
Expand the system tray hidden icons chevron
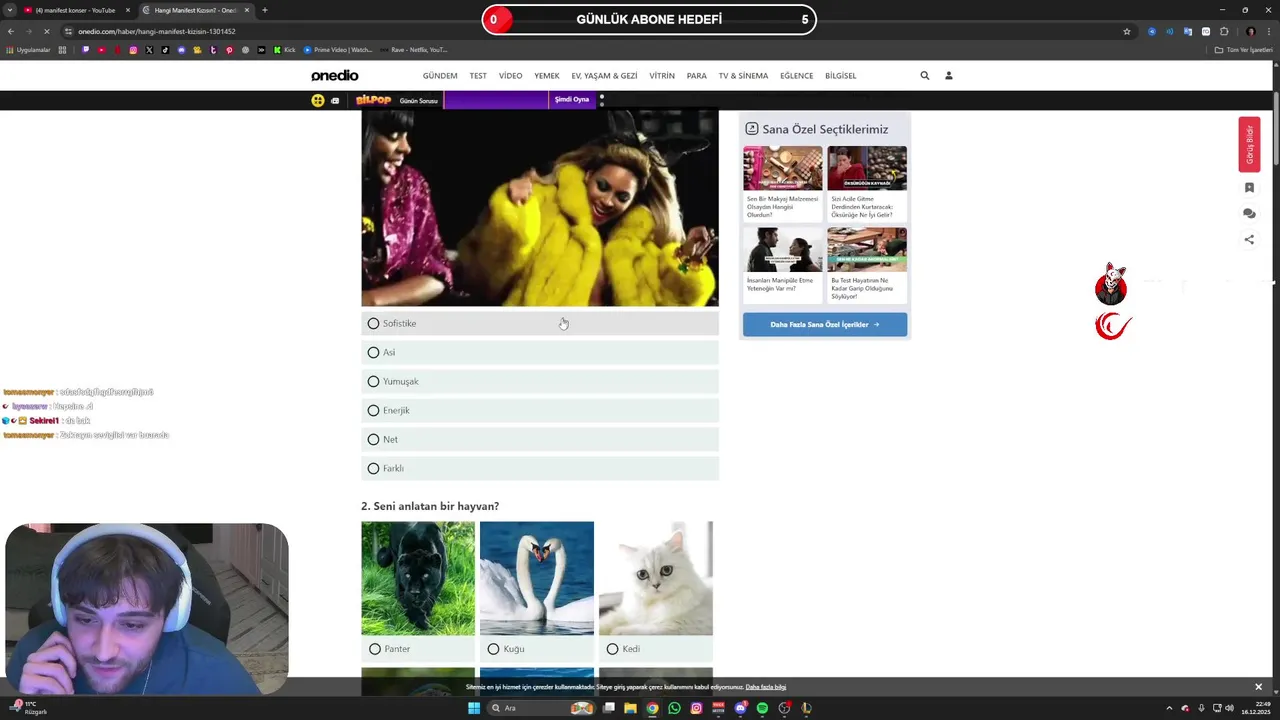(1169, 708)
